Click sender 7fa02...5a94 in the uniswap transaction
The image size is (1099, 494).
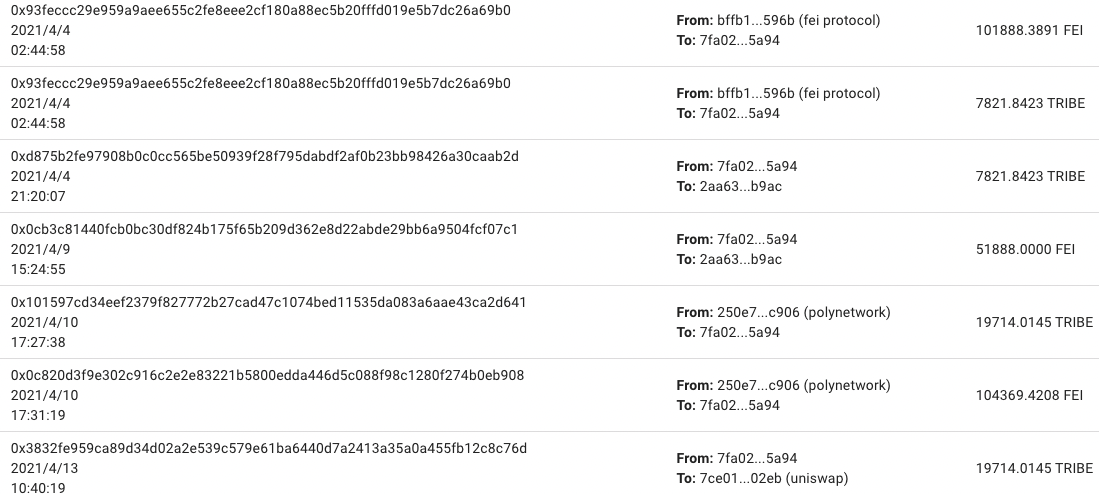point(757,458)
